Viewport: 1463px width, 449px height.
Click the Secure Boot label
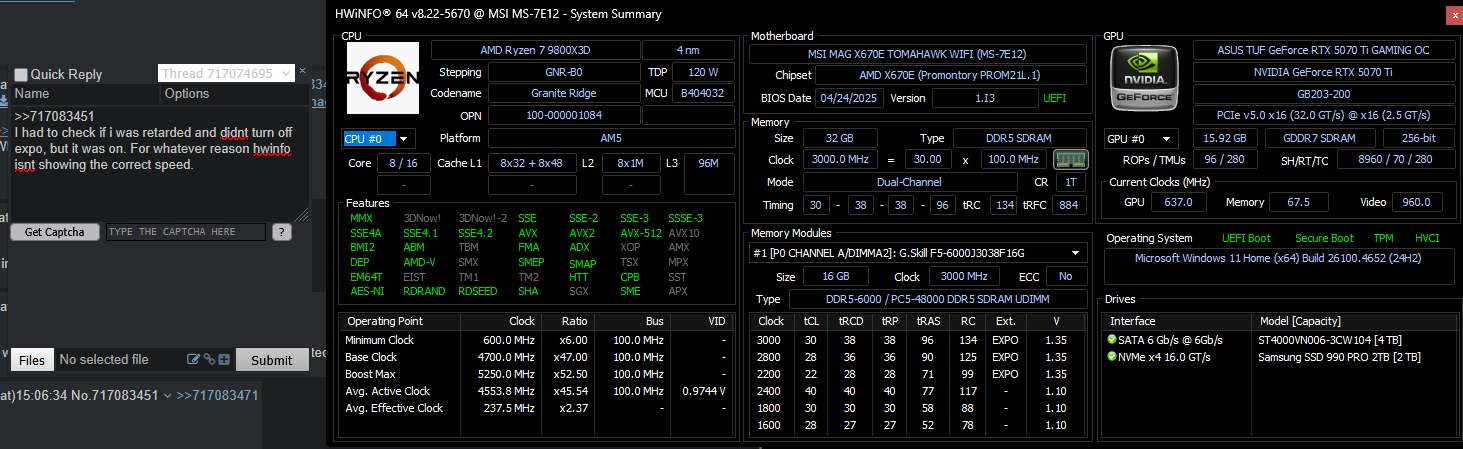point(1326,238)
